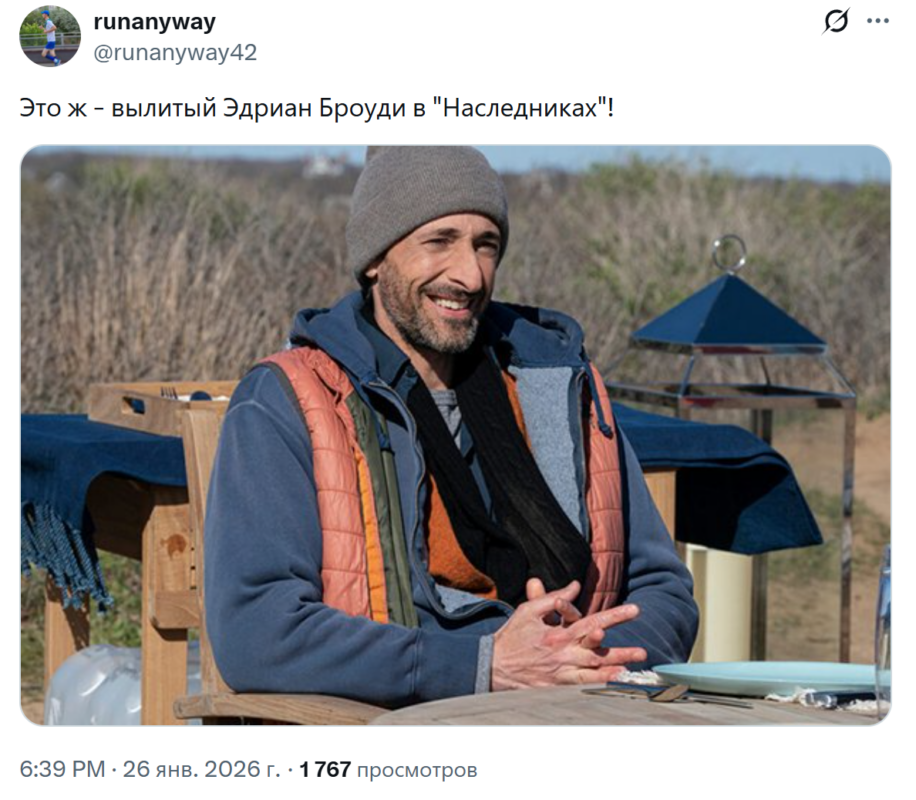Select the просмотров label
This screenshot has height=800, width=916.
point(417,770)
